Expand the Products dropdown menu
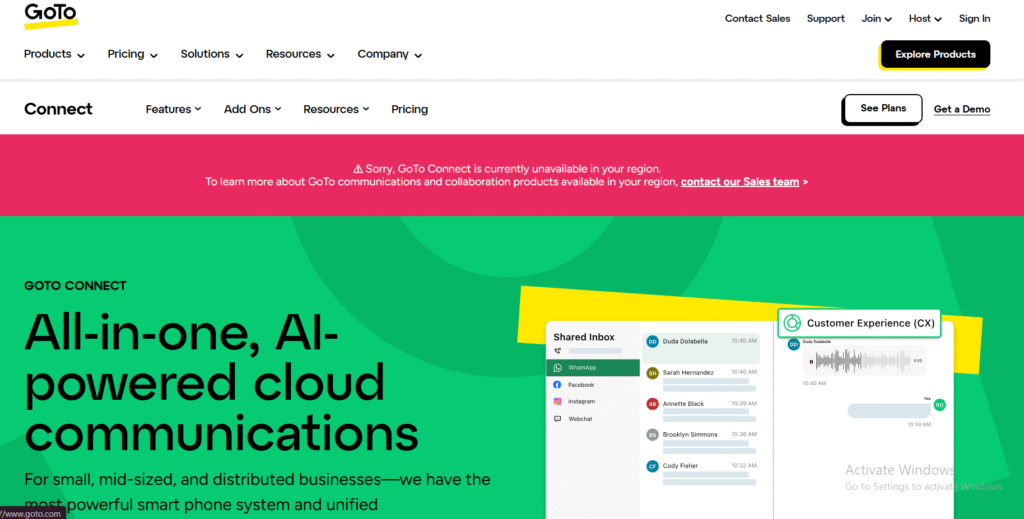The height and width of the screenshot is (519, 1024). point(54,54)
